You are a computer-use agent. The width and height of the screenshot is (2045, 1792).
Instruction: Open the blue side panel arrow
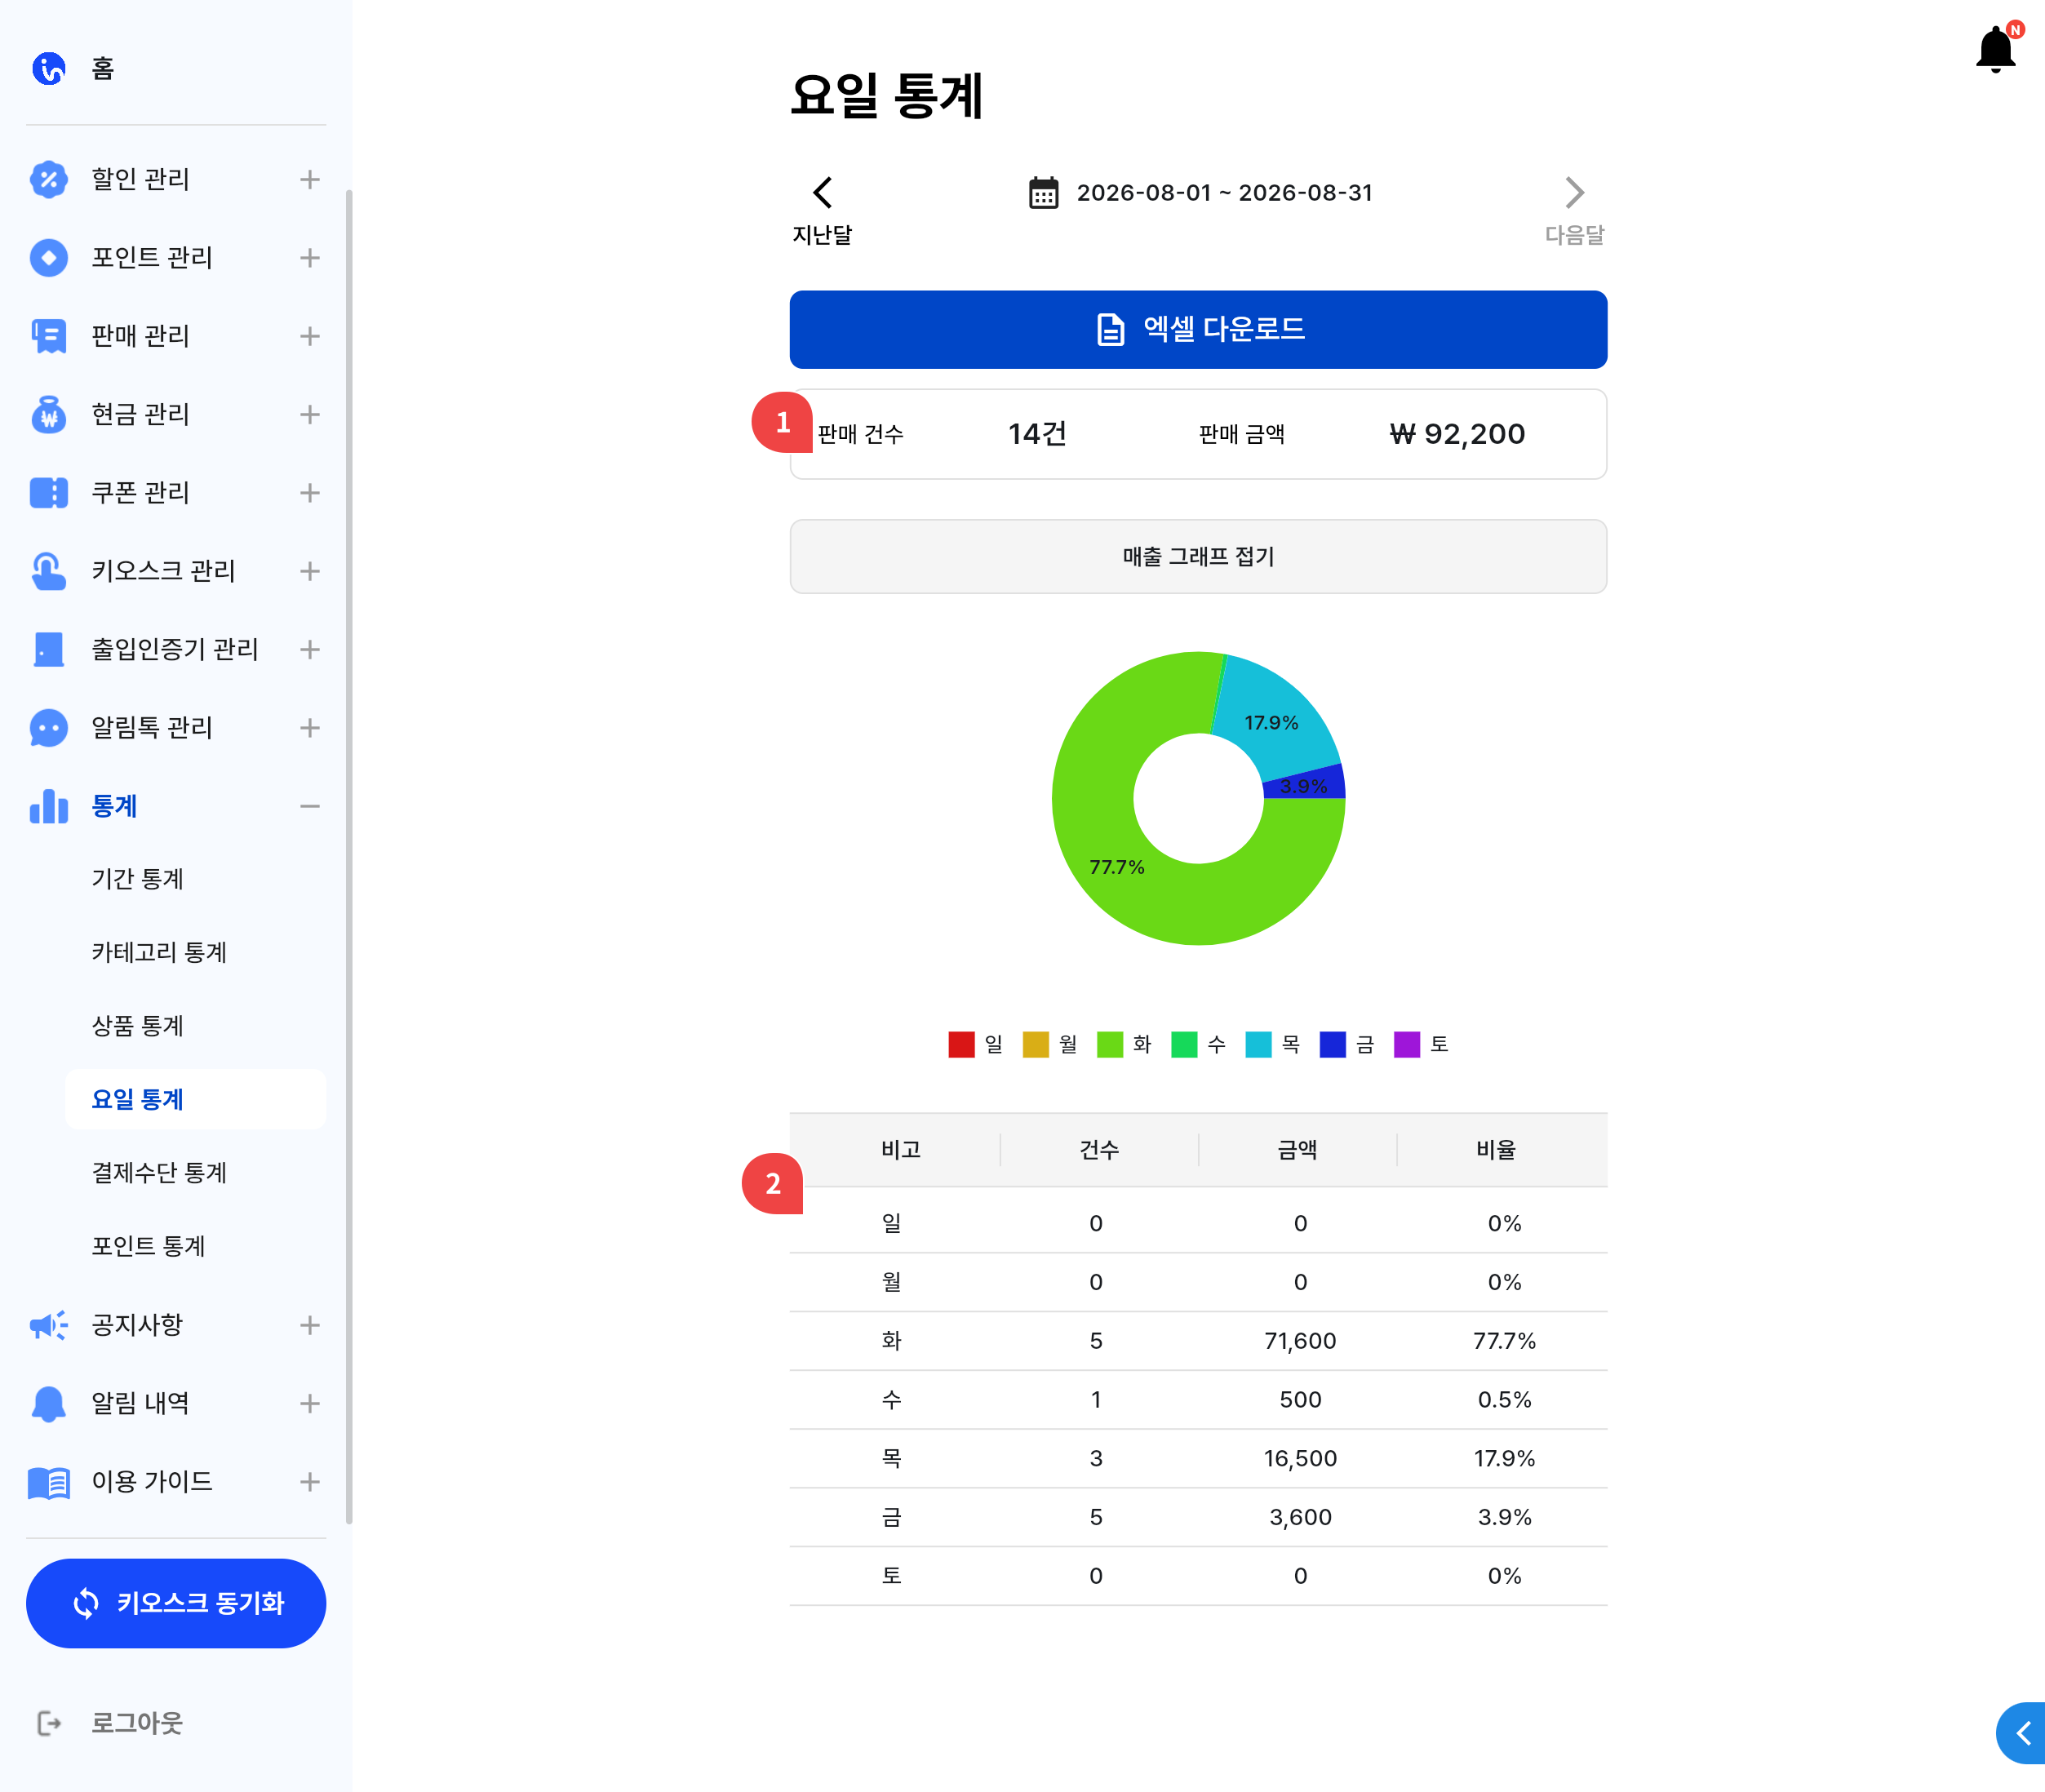(2022, 1733)
